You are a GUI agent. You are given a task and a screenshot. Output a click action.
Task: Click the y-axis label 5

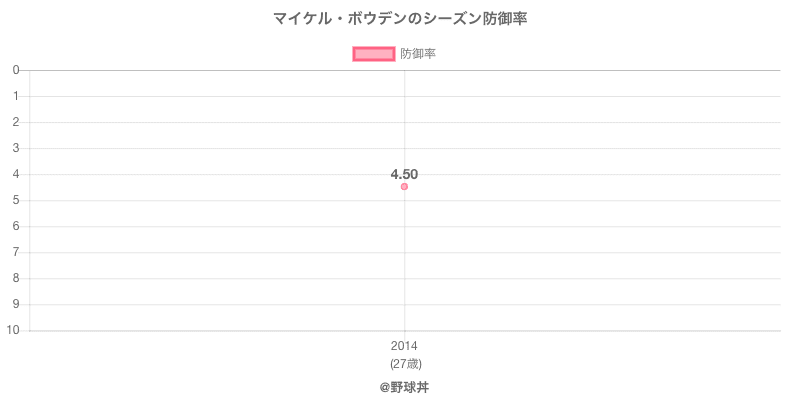[17, 200]
